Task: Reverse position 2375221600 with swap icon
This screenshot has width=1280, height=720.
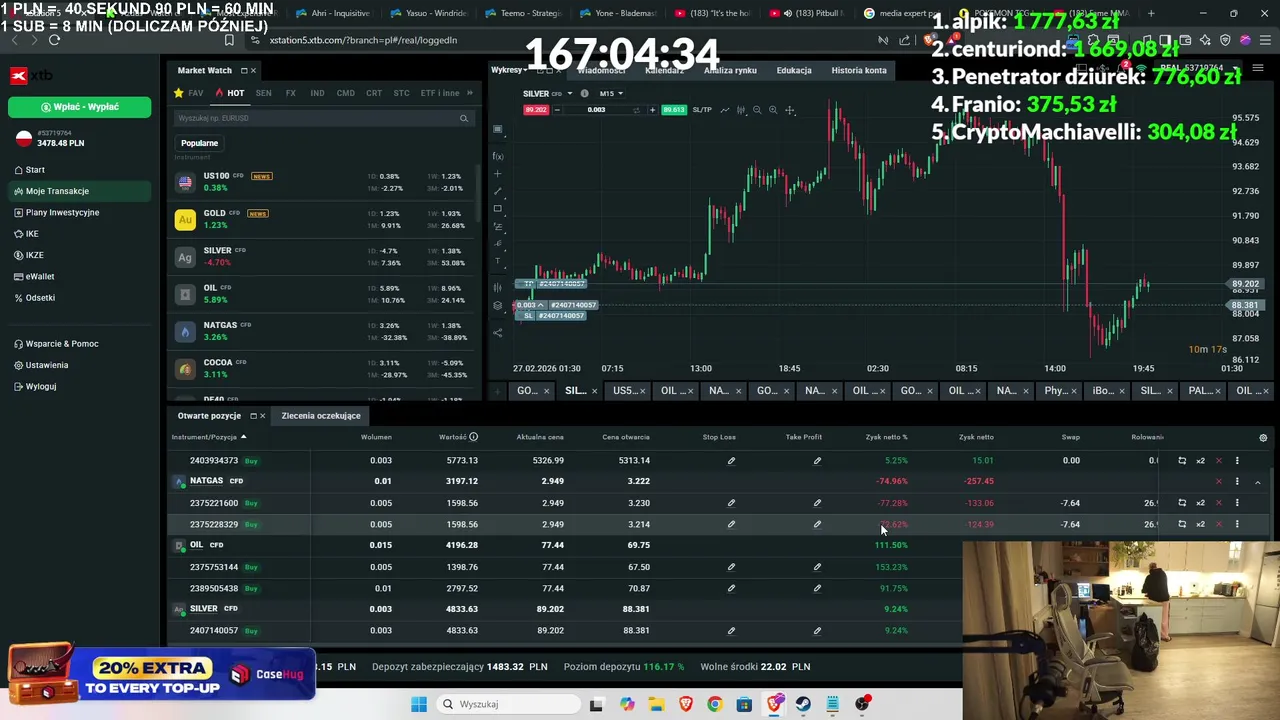Action: [x=1182, y=503]
